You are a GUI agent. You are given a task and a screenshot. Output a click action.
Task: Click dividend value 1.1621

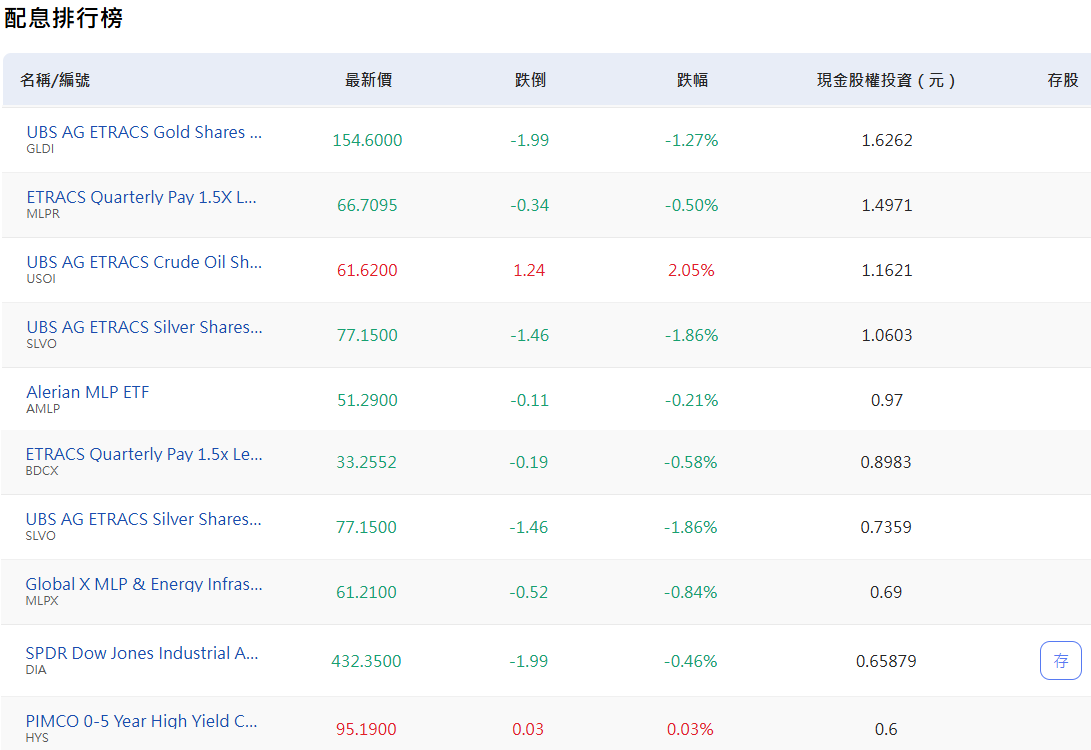pyautogui.click(x=887, y=271)
